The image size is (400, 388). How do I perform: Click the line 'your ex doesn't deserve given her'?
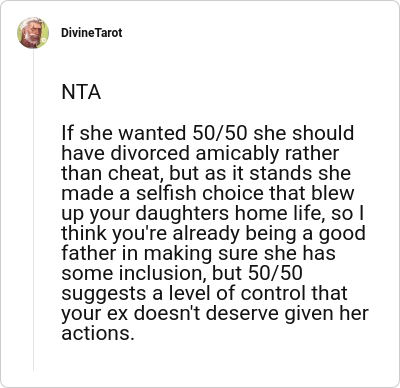[215, 313]
